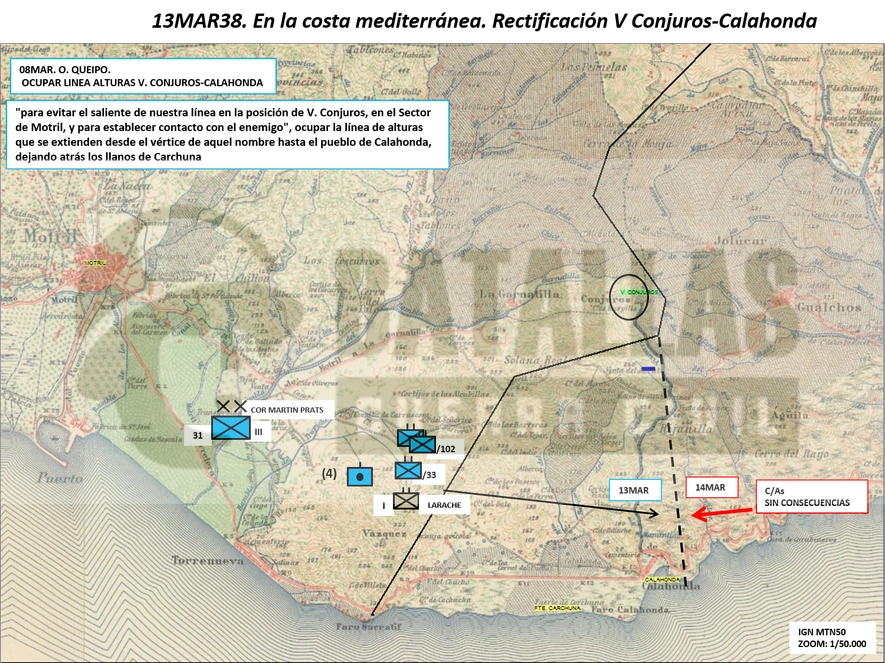Click the Jolúcar place name

[741, 240]
